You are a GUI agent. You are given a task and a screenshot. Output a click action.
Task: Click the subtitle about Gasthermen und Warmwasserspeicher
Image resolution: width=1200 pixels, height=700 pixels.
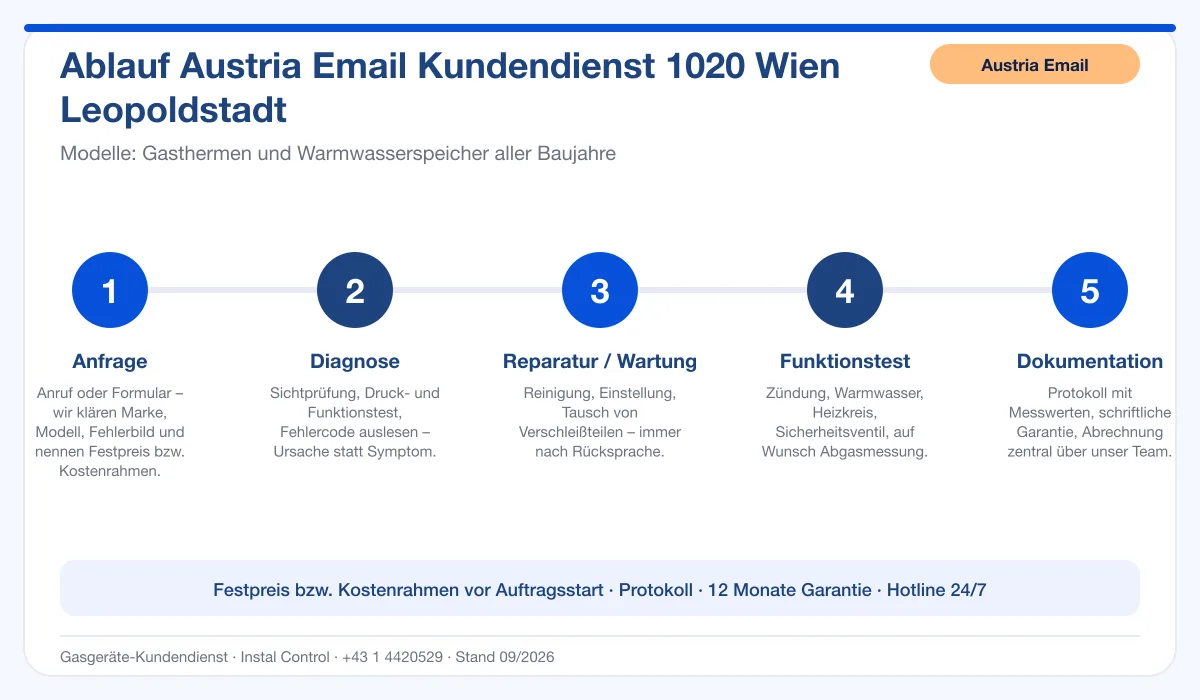tap(338, 154)
